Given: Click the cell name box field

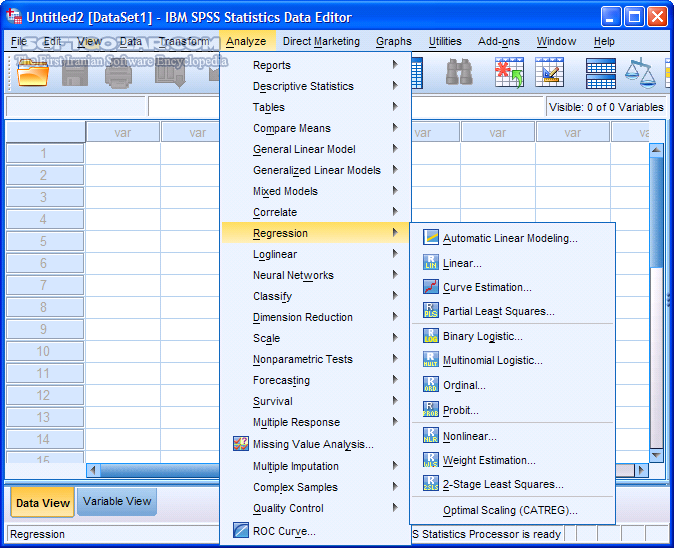Looking at the screenshot, I should click(x=76, y=107).
